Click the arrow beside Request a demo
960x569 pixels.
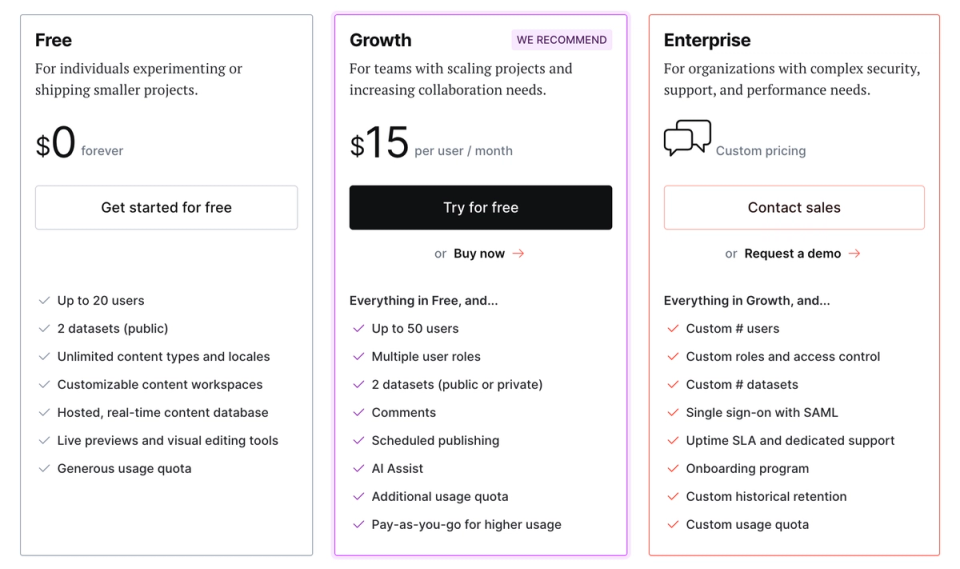[x=854, y=254]
